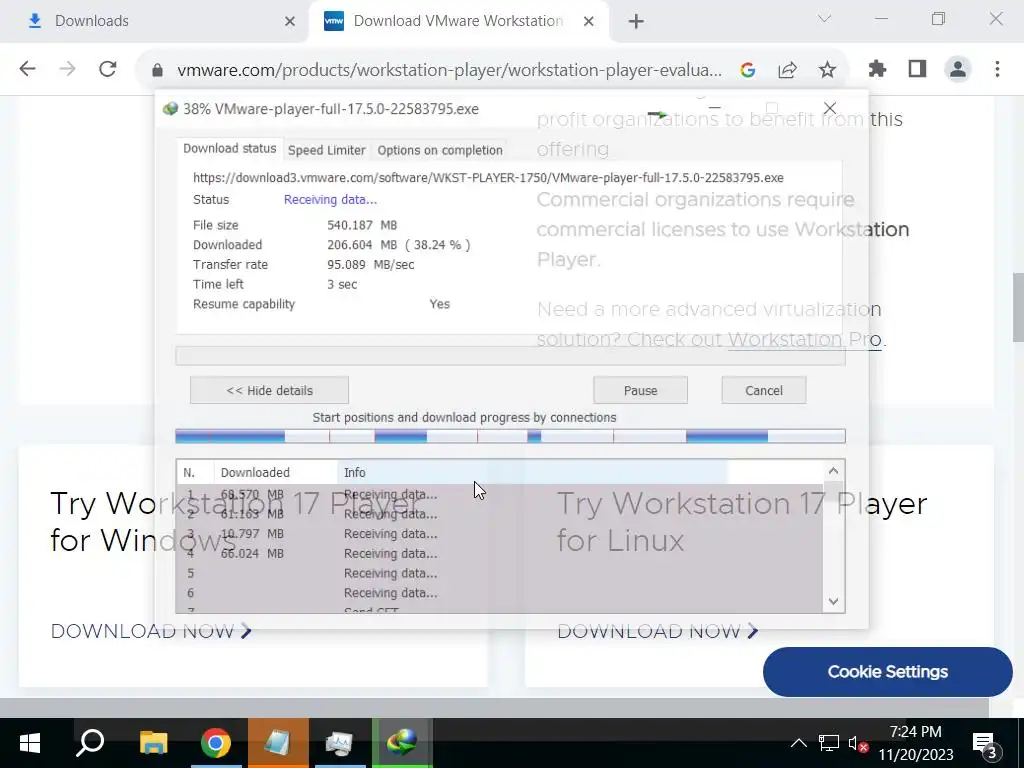Image resolution: width=1024 pixels, height=768 pixels.
Task: Open the tab search chevron in Chrome
Action: tap(824, 19)
